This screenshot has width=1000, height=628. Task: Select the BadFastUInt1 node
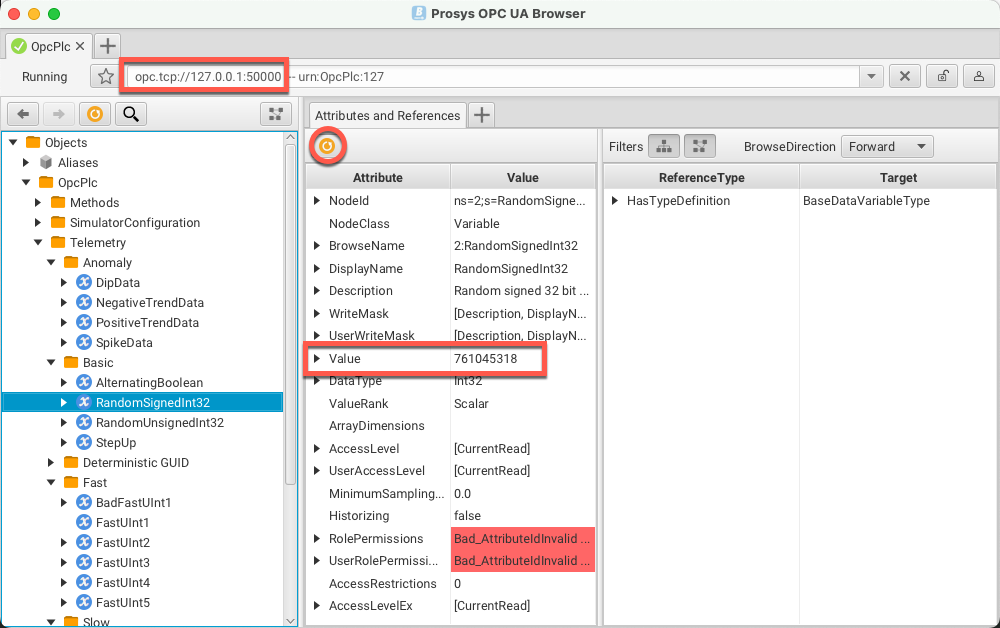pyautogui.click(x=133, y=502)
